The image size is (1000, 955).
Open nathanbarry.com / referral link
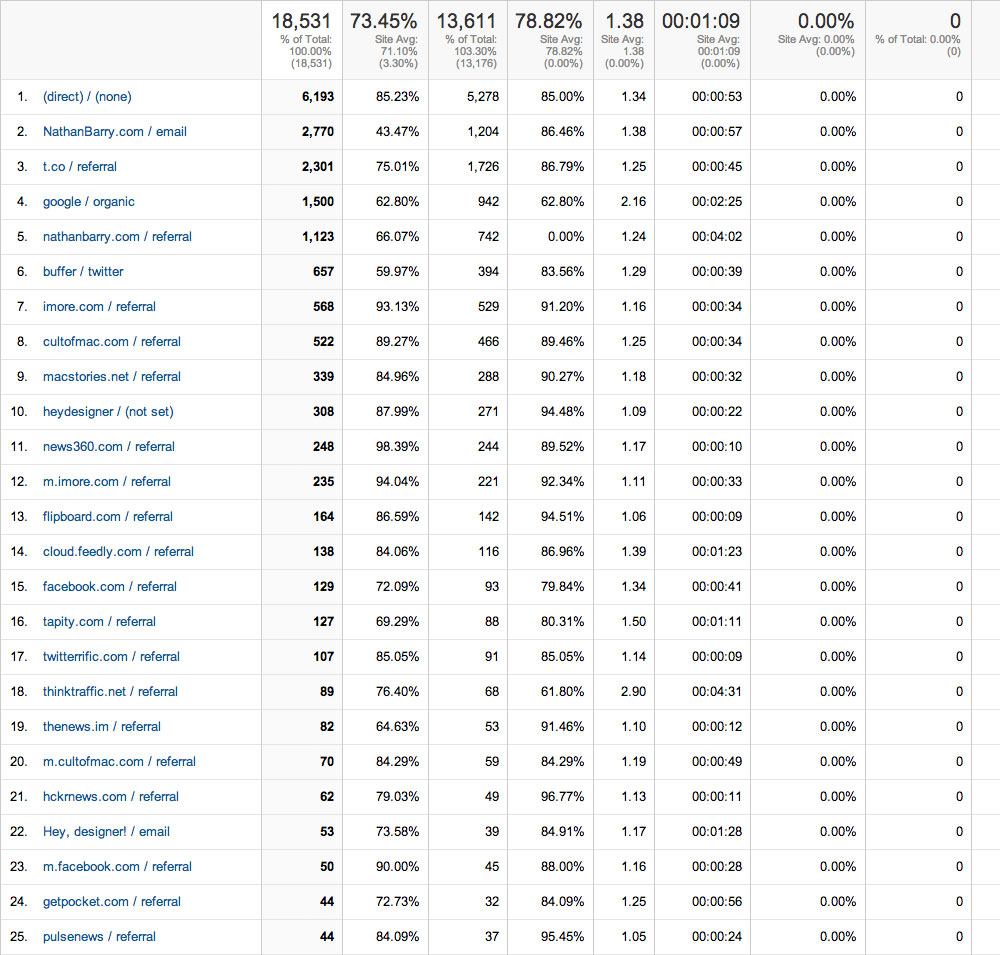pyautogui.click(x=117, y=237)
